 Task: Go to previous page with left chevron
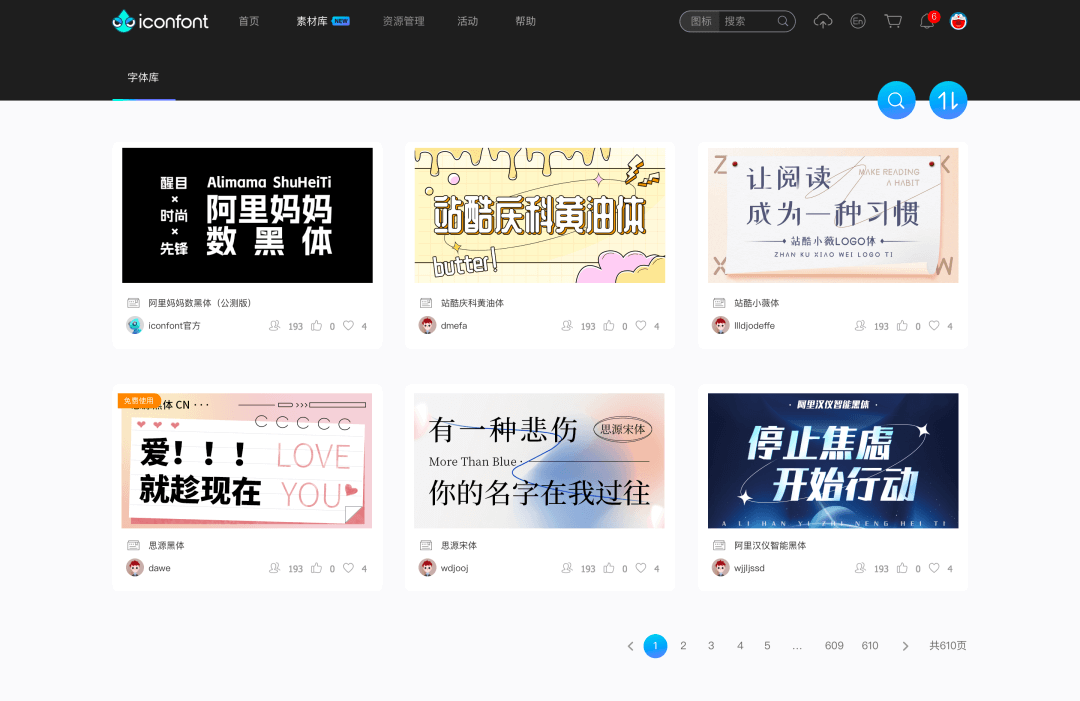point(630,646)
